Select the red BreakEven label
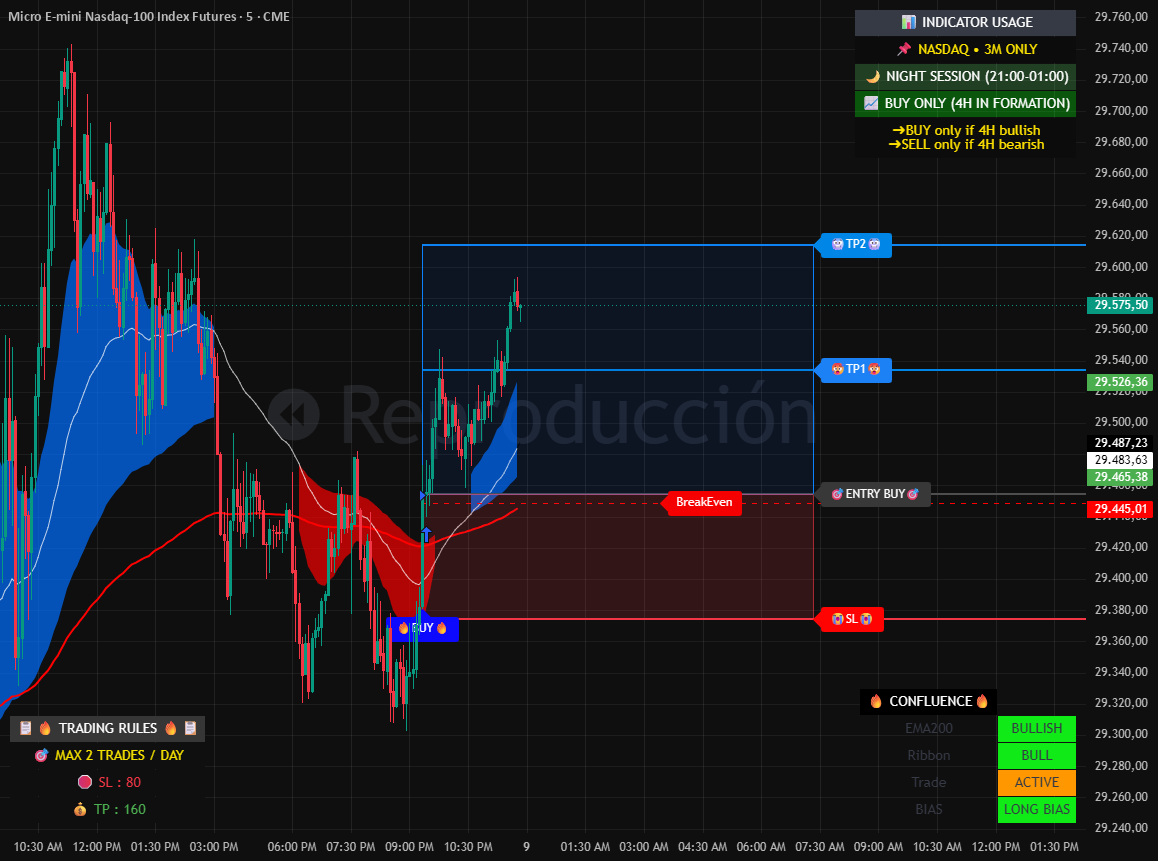Viewport: 1158px width, 861px height. coord(702,502)
